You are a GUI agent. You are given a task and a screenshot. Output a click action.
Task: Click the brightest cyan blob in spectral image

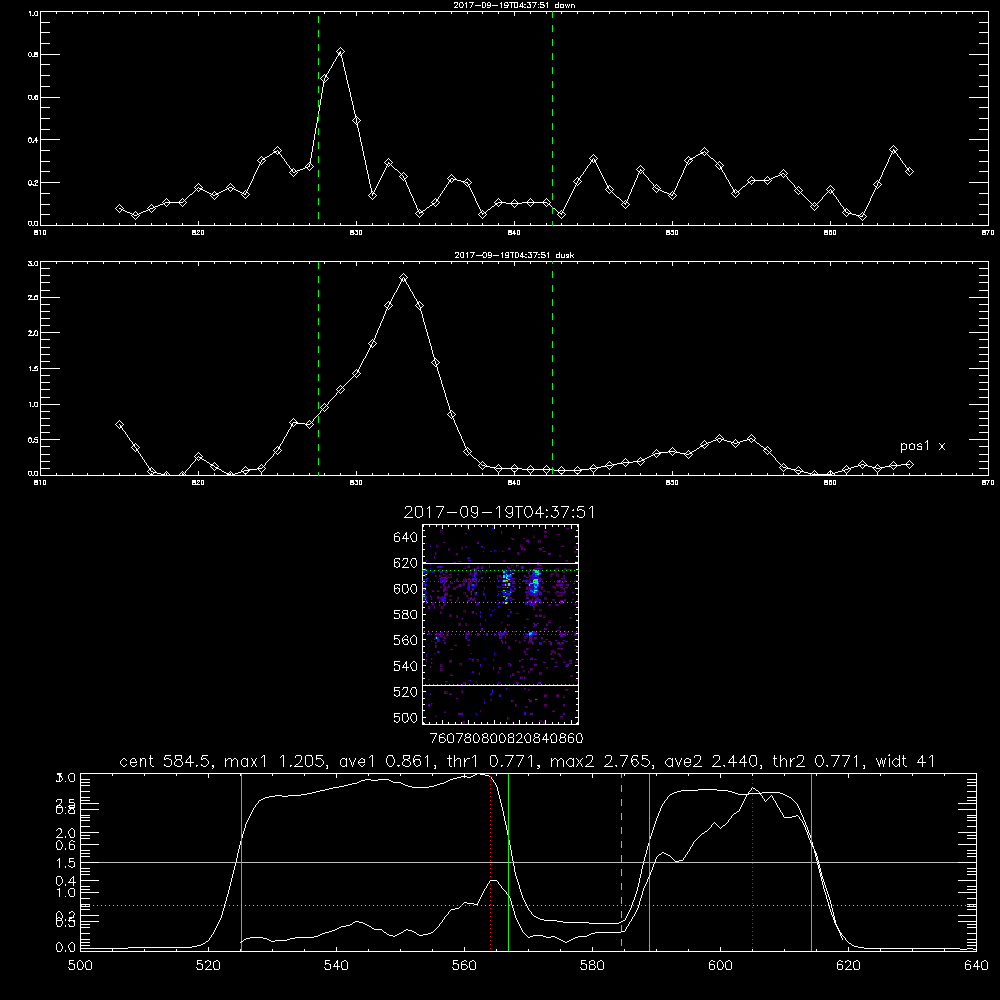click(535, 583)
